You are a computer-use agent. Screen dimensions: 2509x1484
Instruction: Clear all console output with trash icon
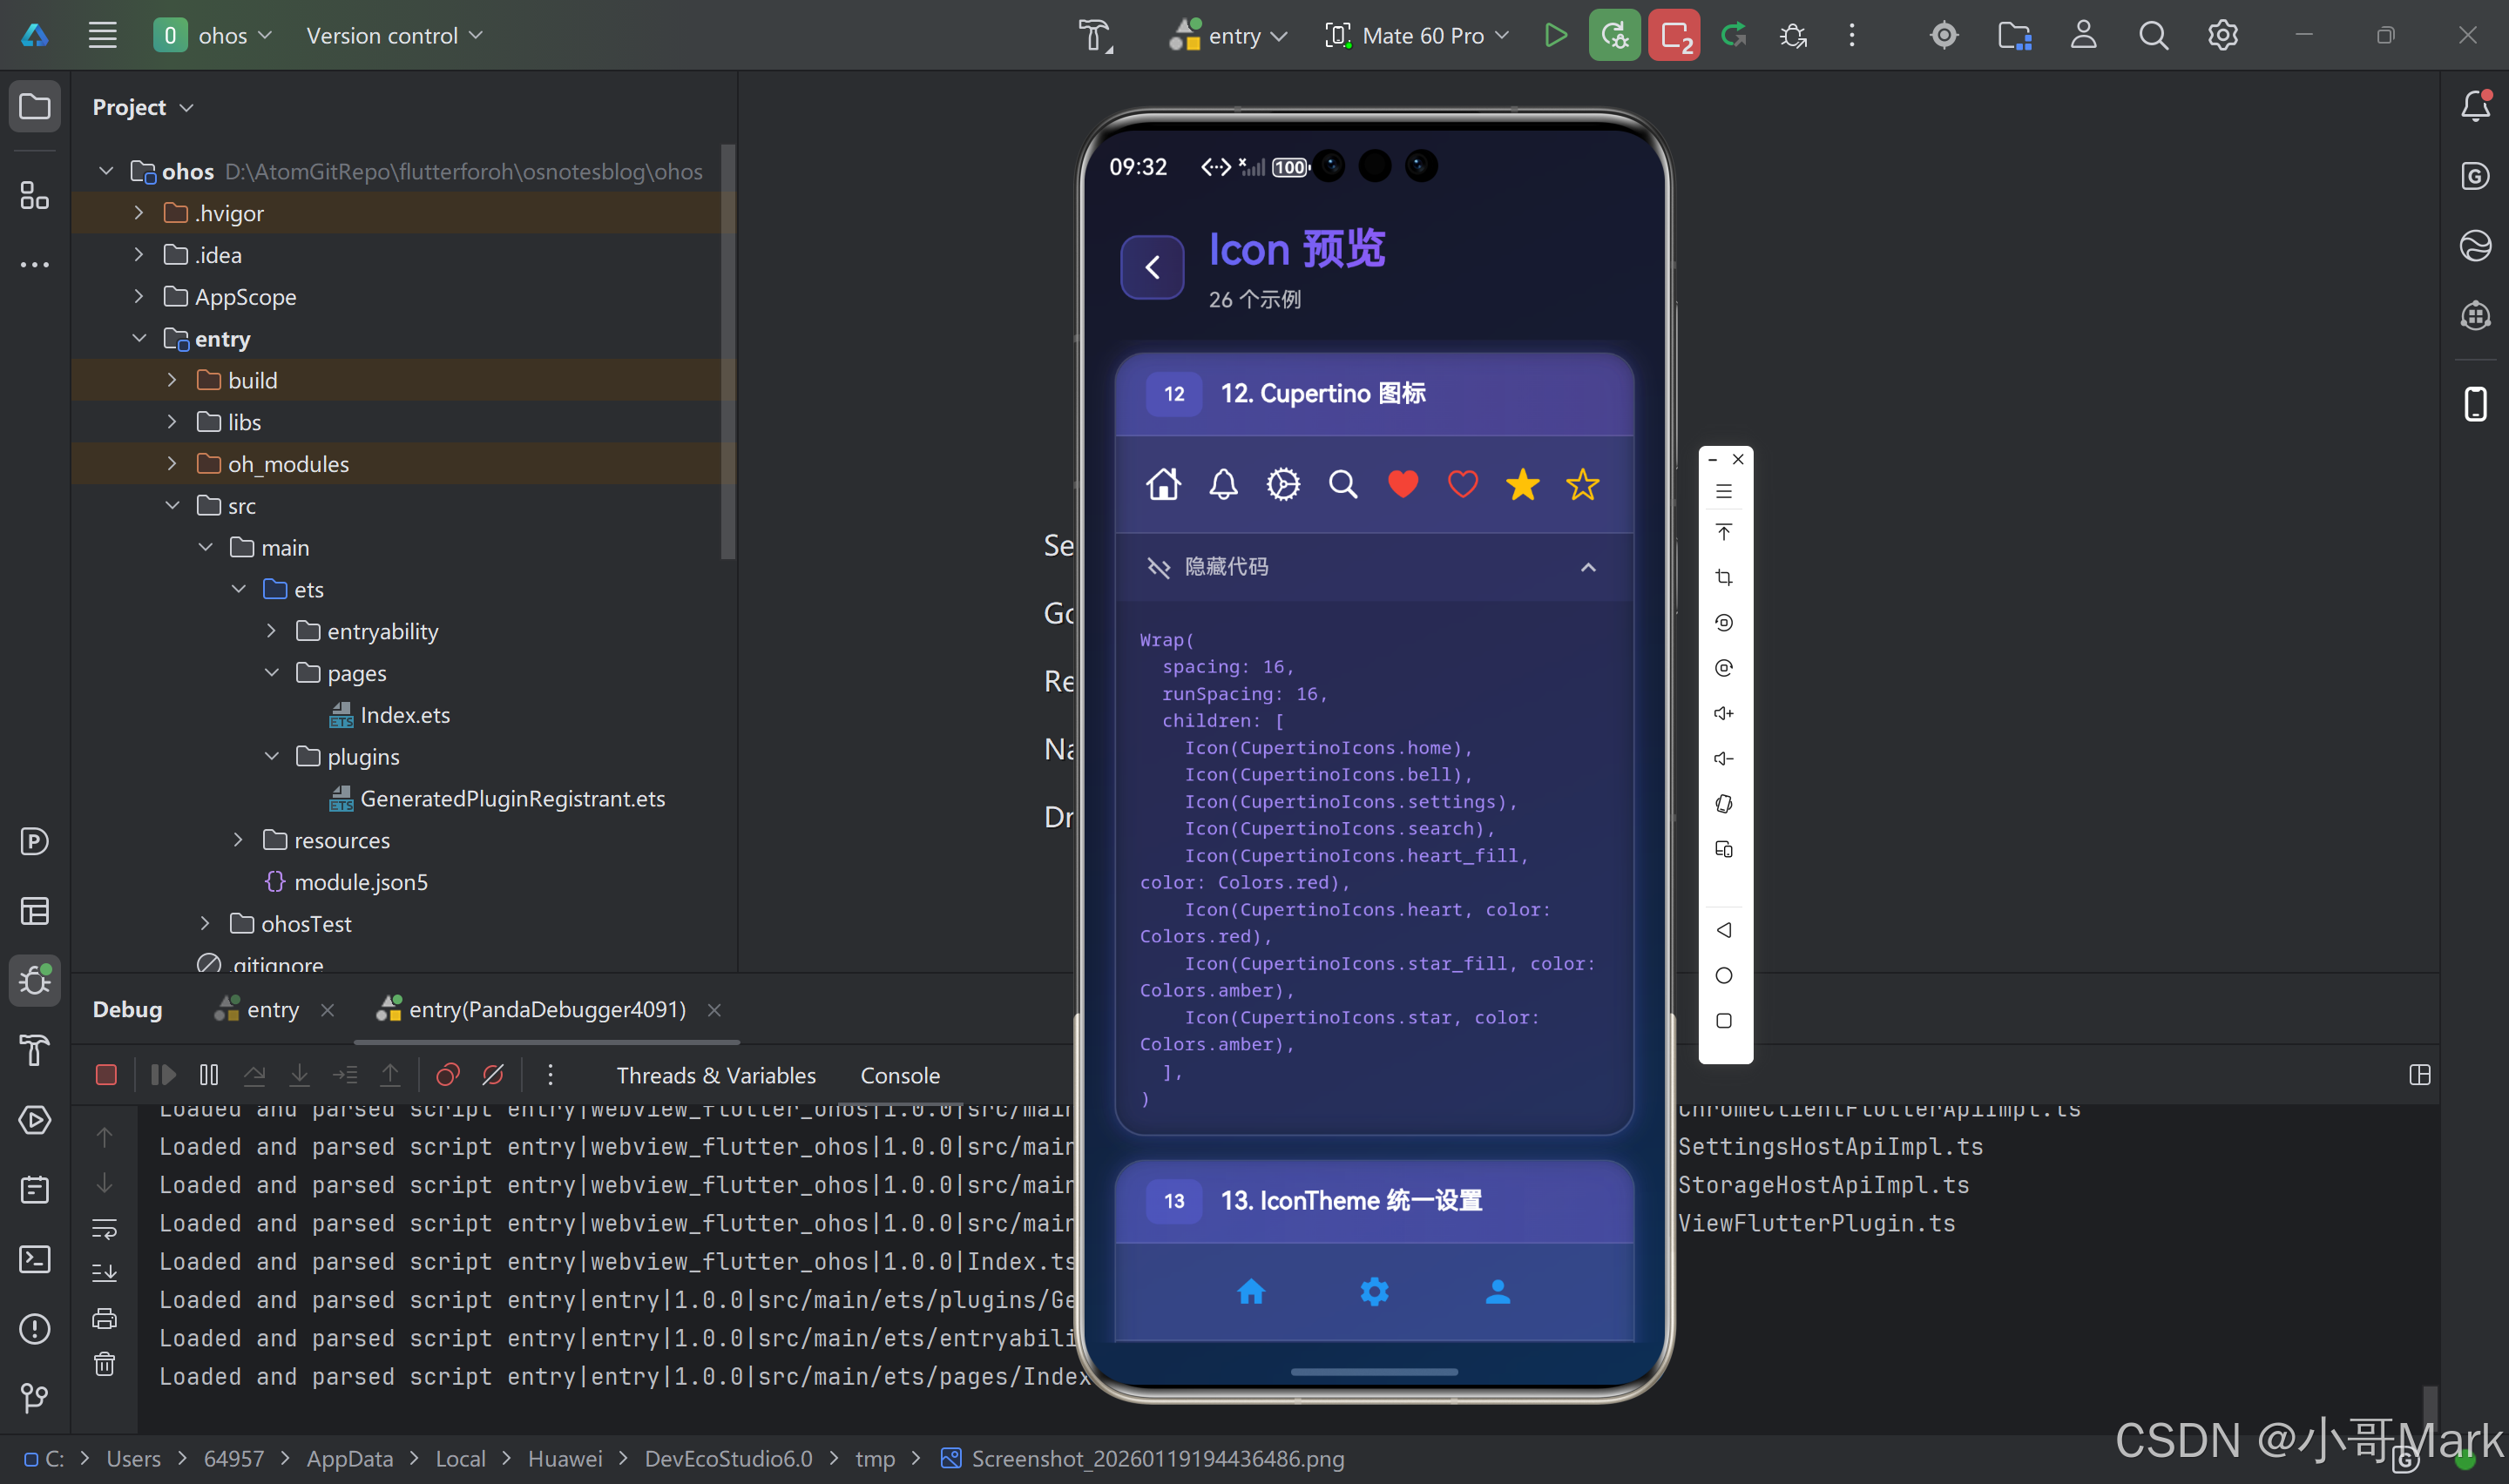[104, 1364]
